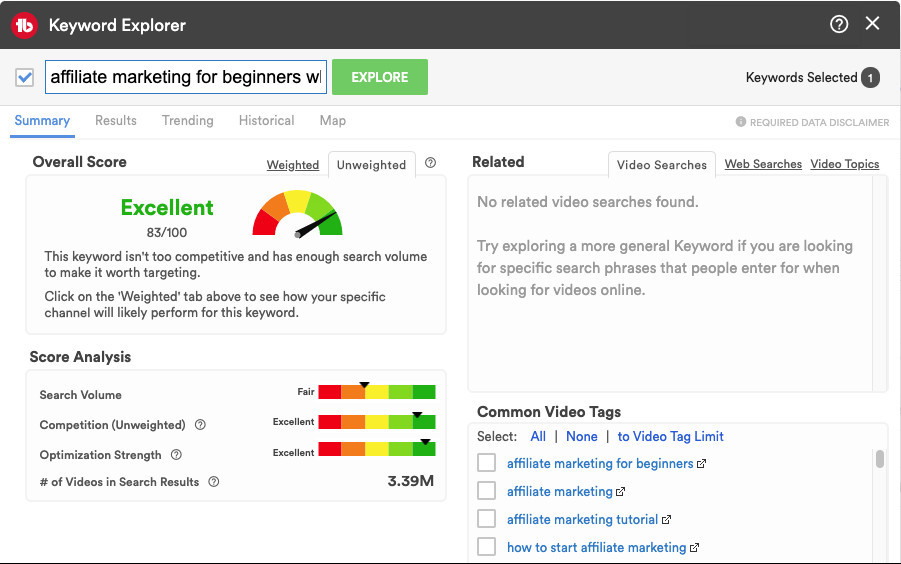Switch to Web Searches related tab

pyautogui.click(x=763, y=164)
